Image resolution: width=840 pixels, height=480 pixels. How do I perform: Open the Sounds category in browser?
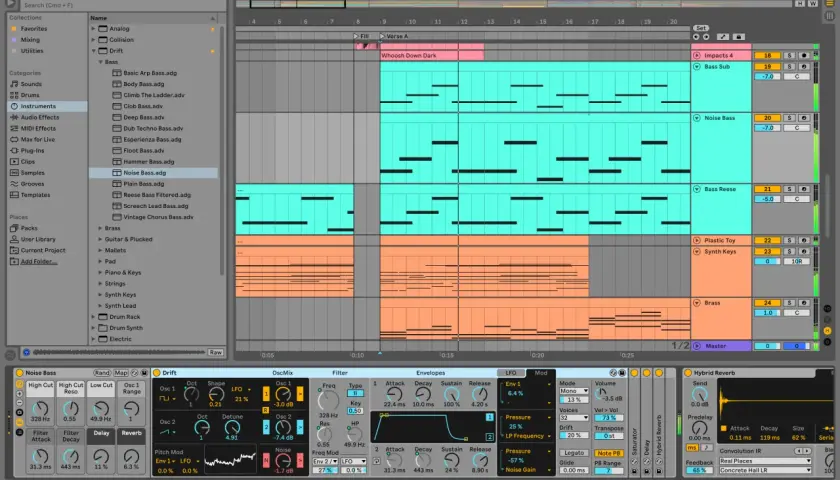[x=26, y=84]
